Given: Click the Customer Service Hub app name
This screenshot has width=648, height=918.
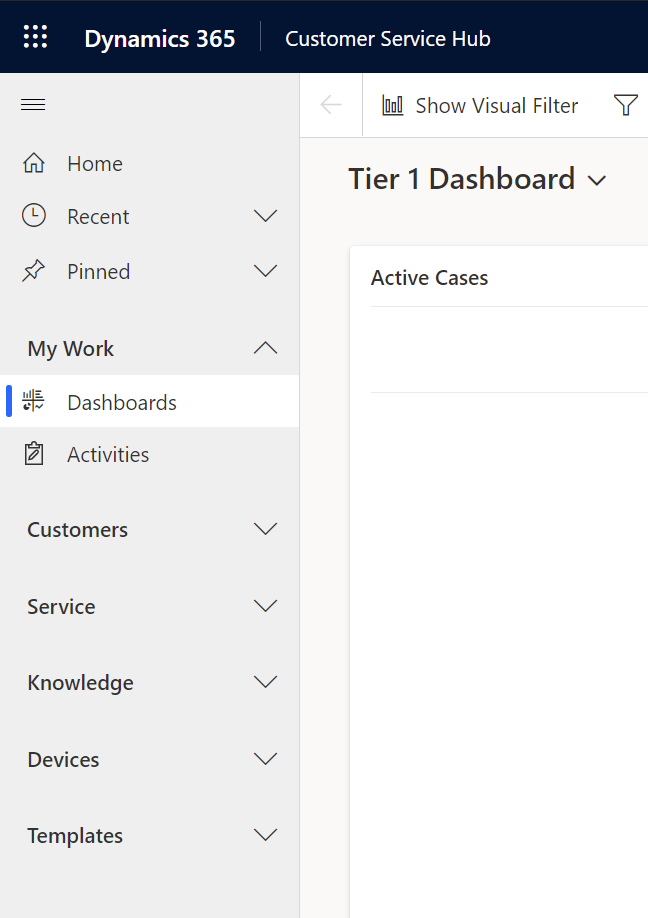Looking at the screenshot, I should (x=388, y=38).
